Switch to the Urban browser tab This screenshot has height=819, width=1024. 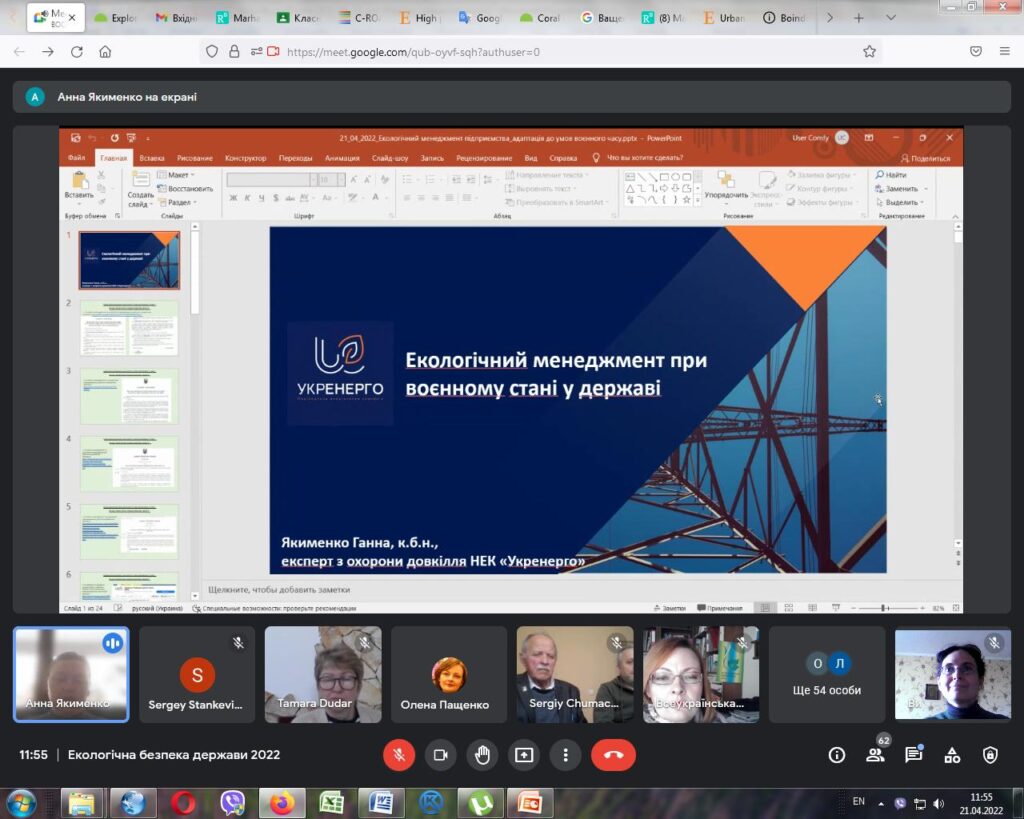(723, 18)
